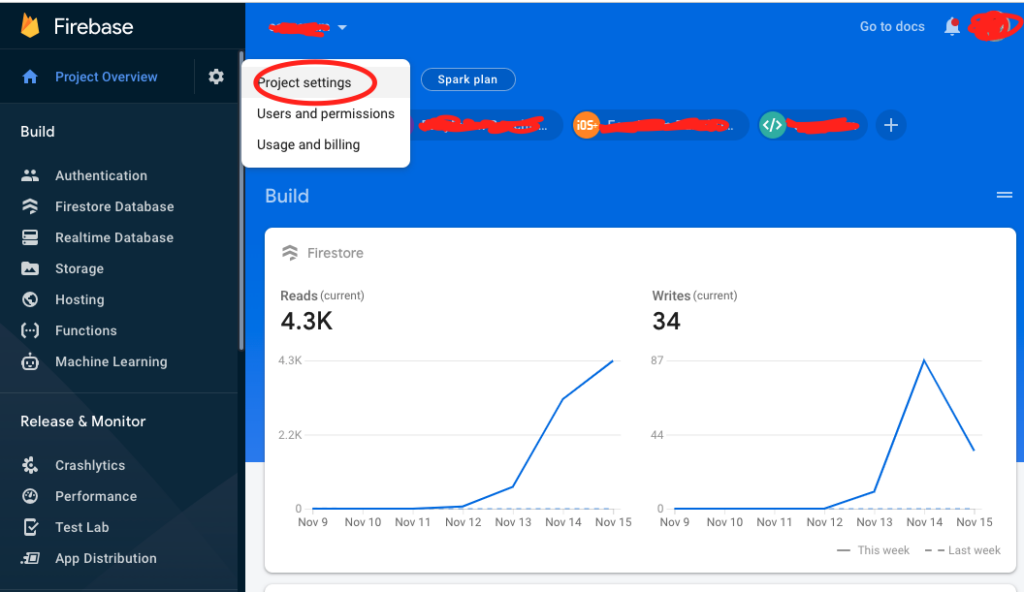Image resolution: width=1024 pixels, height=592 pixels.
Task: Open the project settings gear menu
Action: (215, 76)
